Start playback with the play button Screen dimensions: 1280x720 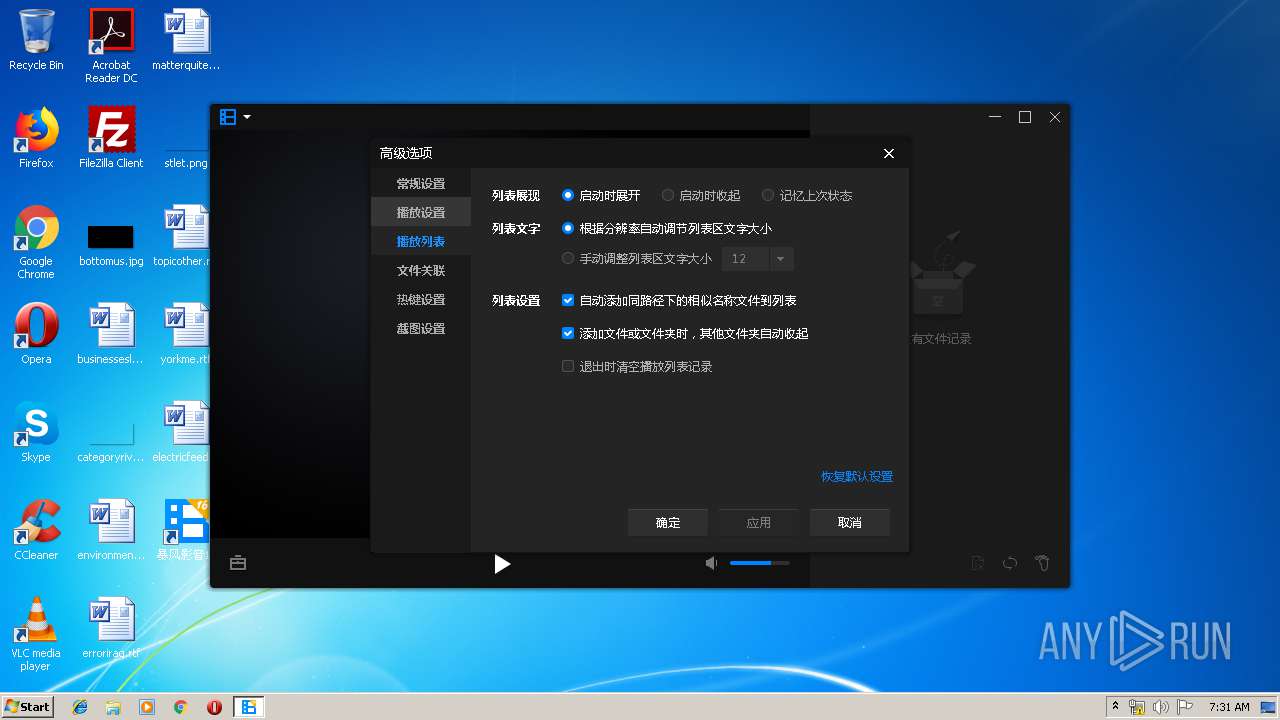click(502, 564)
